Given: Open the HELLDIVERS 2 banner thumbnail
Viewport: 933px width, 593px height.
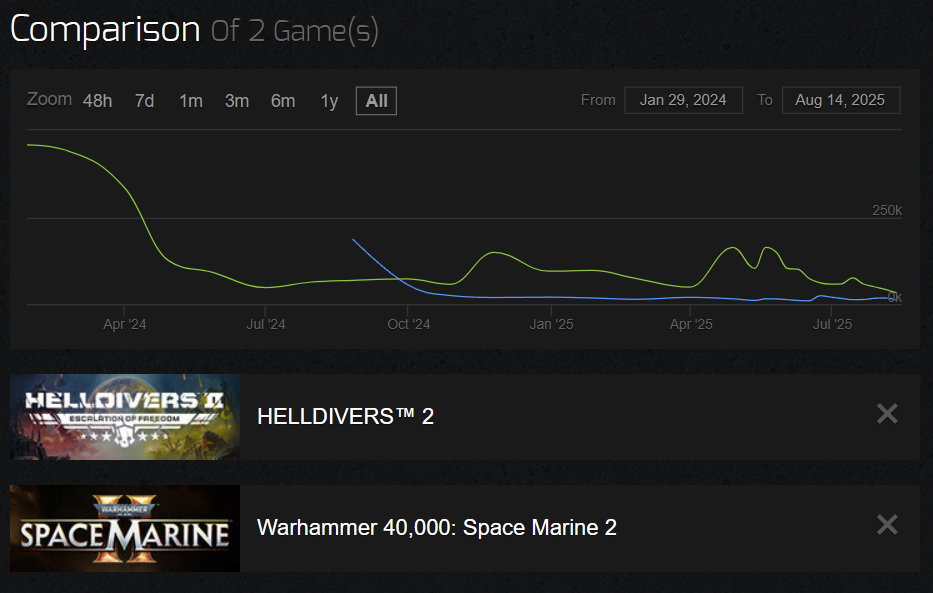Looking at the screenshot, I should pyautogui.click(x=125, y=417).
